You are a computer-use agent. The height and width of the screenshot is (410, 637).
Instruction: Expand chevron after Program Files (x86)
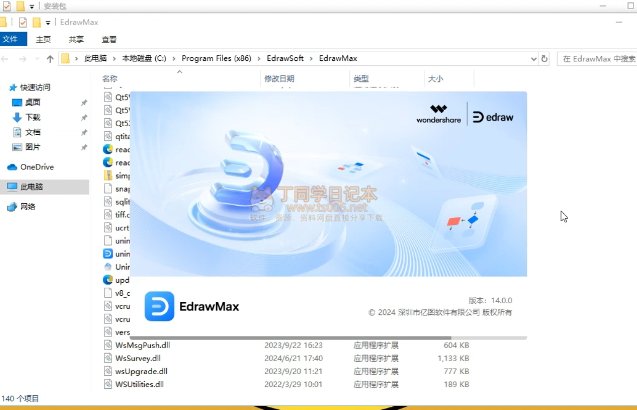(x=259, y=59)
